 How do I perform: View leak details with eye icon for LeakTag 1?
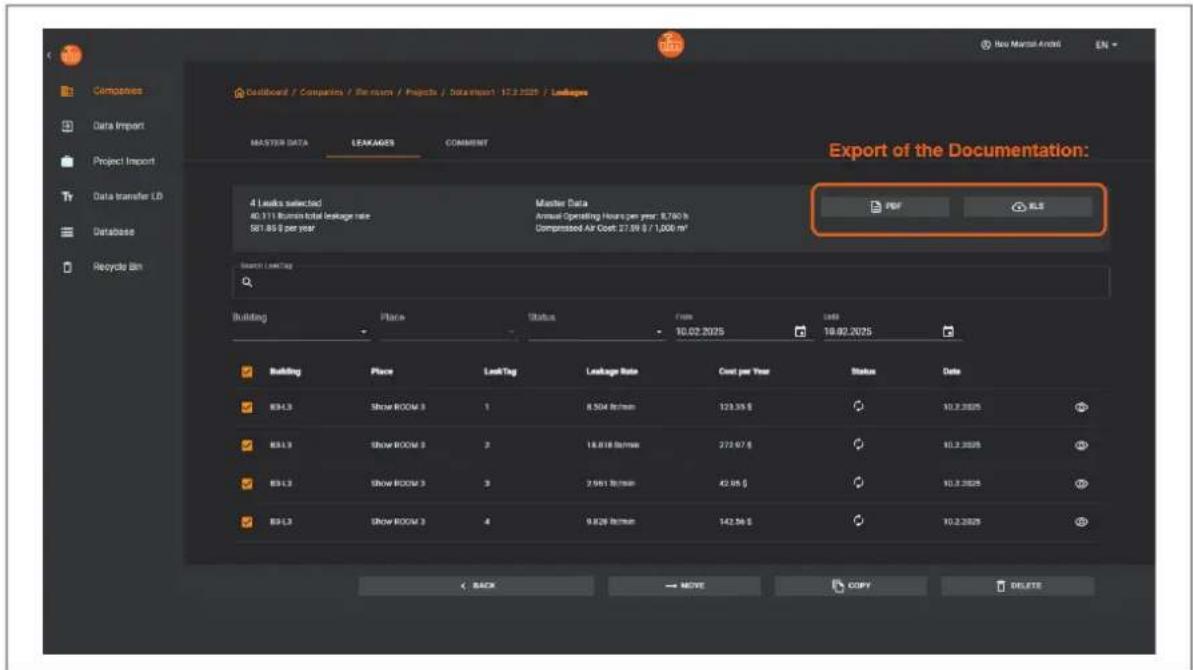(1081, 408)
